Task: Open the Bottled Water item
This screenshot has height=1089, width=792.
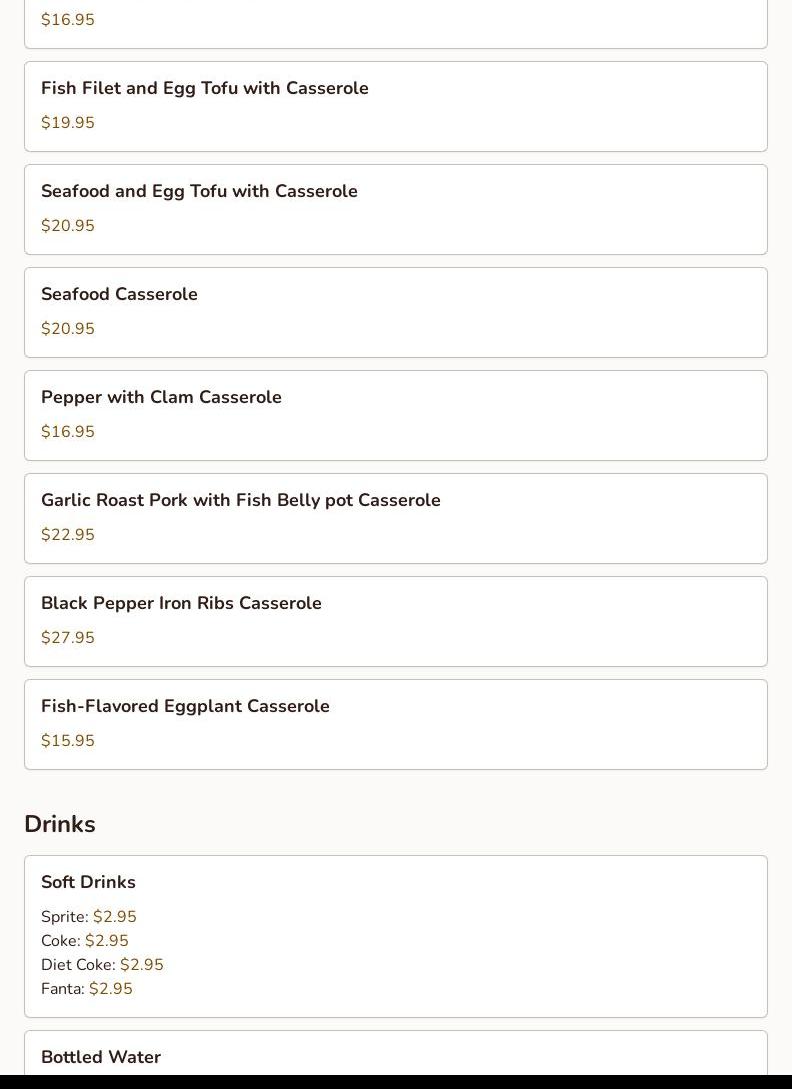Action: (x=101, y=1057)
